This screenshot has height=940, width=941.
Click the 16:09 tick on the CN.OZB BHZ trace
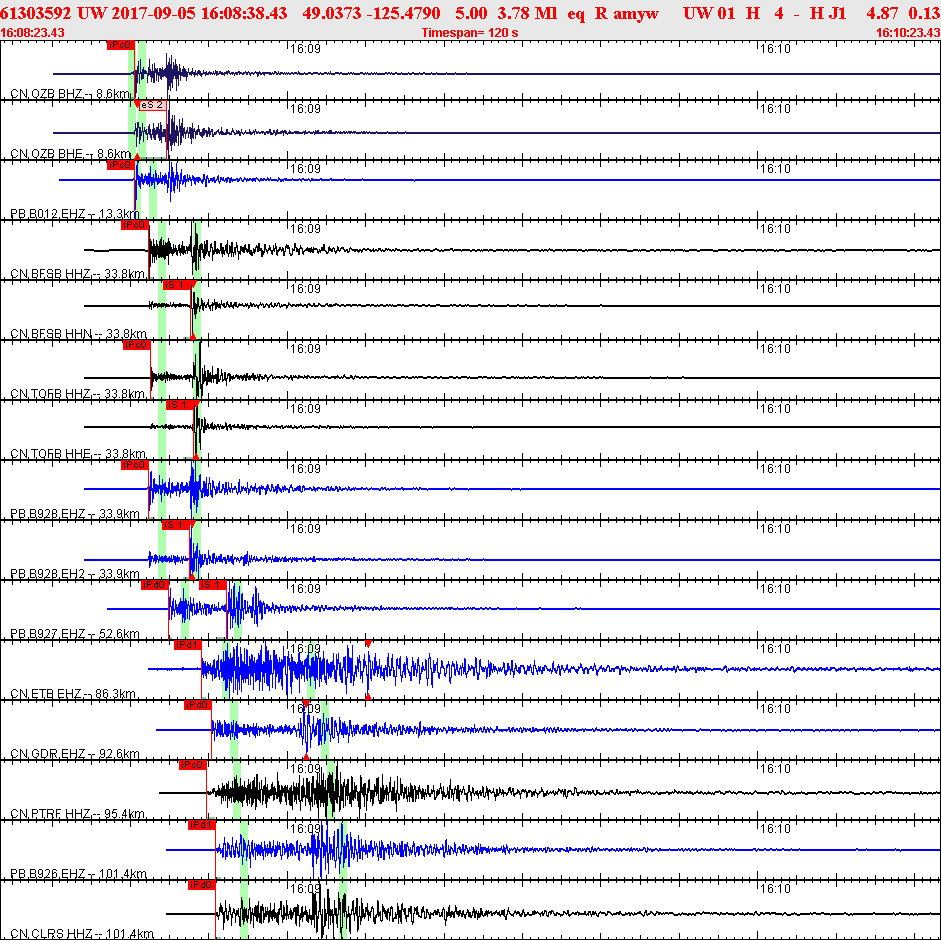(x=305, y=49)
